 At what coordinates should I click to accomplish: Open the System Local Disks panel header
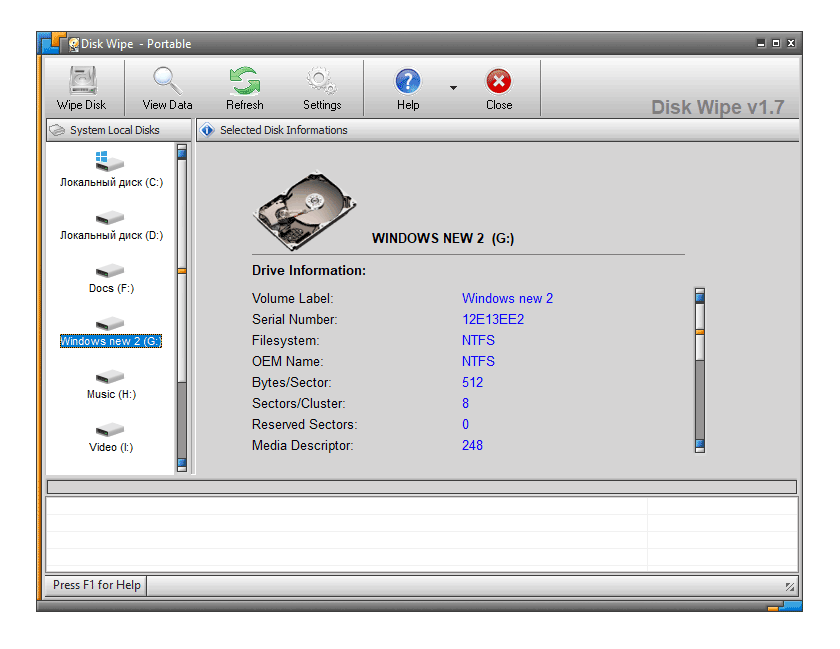tap(113, 129)
